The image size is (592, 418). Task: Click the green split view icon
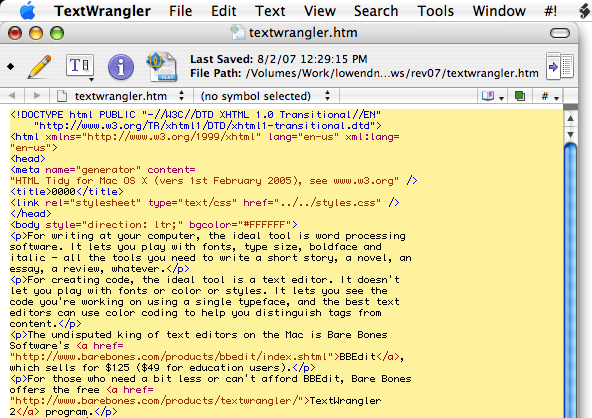pos(520,96)
